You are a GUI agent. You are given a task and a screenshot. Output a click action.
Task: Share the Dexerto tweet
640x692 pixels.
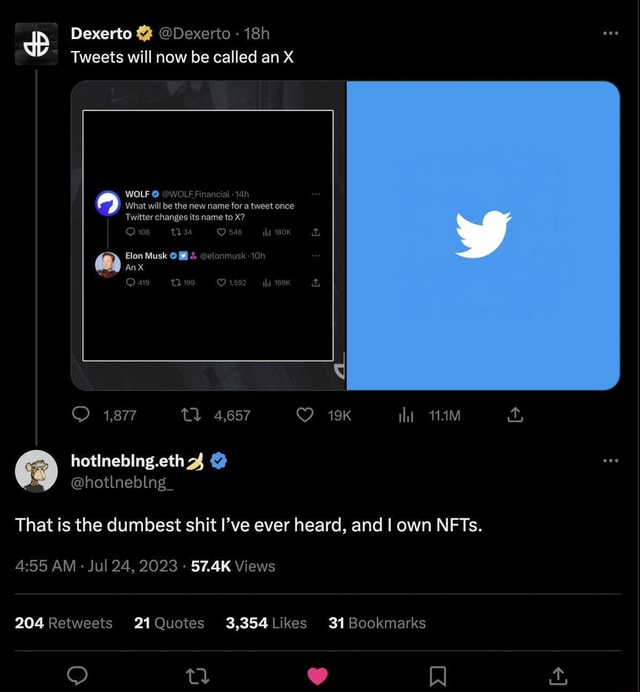click(516, 415)
